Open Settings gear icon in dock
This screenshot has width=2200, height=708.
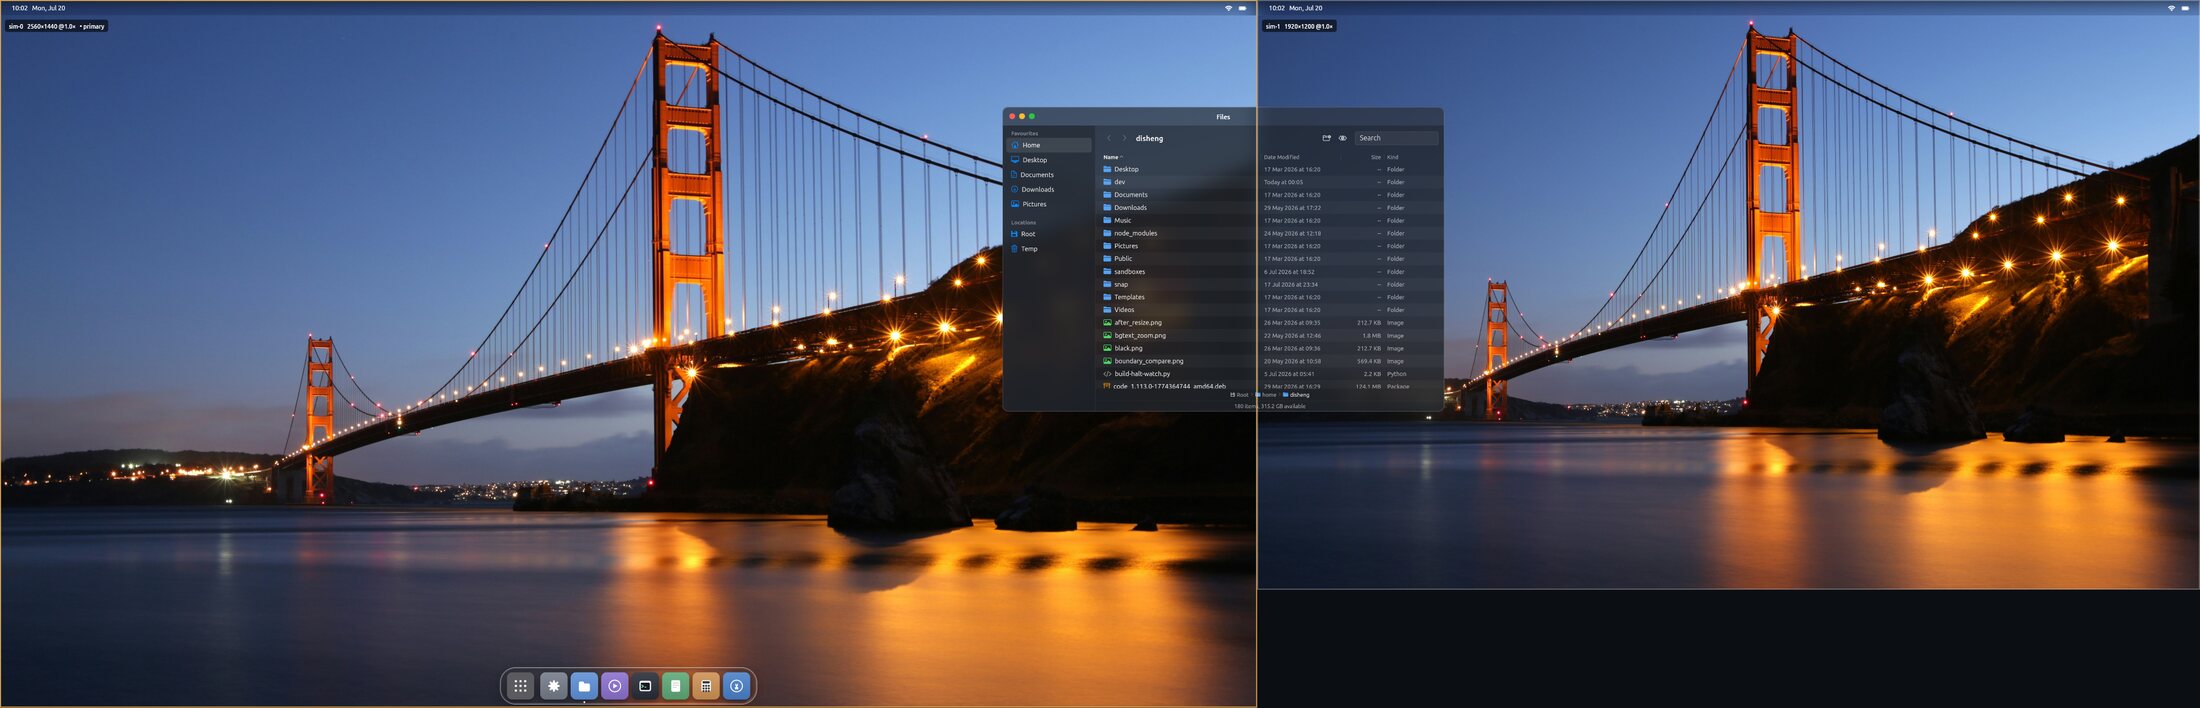553,686
